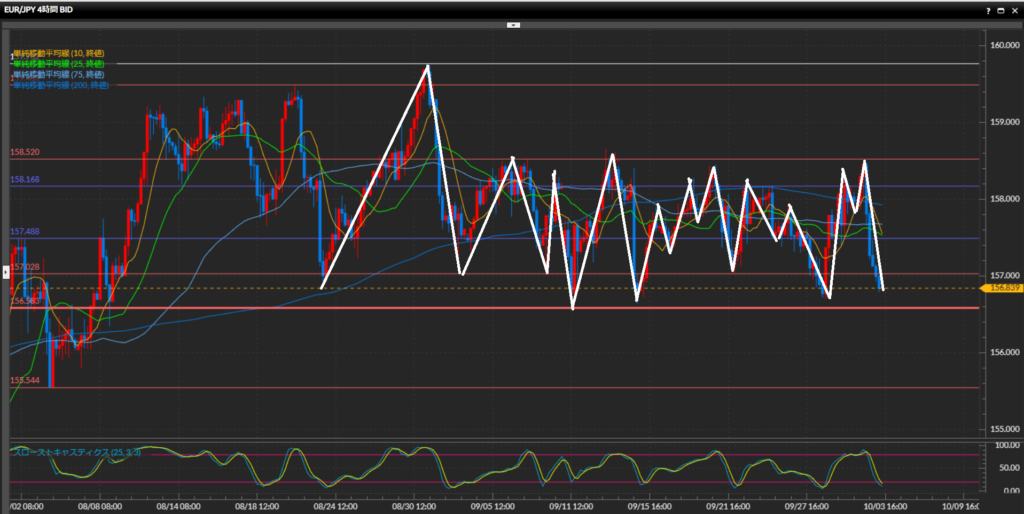Viewport: 1024px width, 514px height.
Task: Close the EUR/JPY chart panel
Action: point(1013,9)
